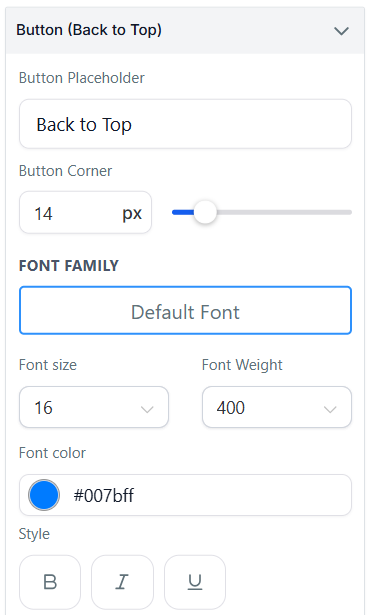Open the blue font color swatch
The width and height of the screenshot is (371, 615).
pyautogui.click(x=44, y=495)
